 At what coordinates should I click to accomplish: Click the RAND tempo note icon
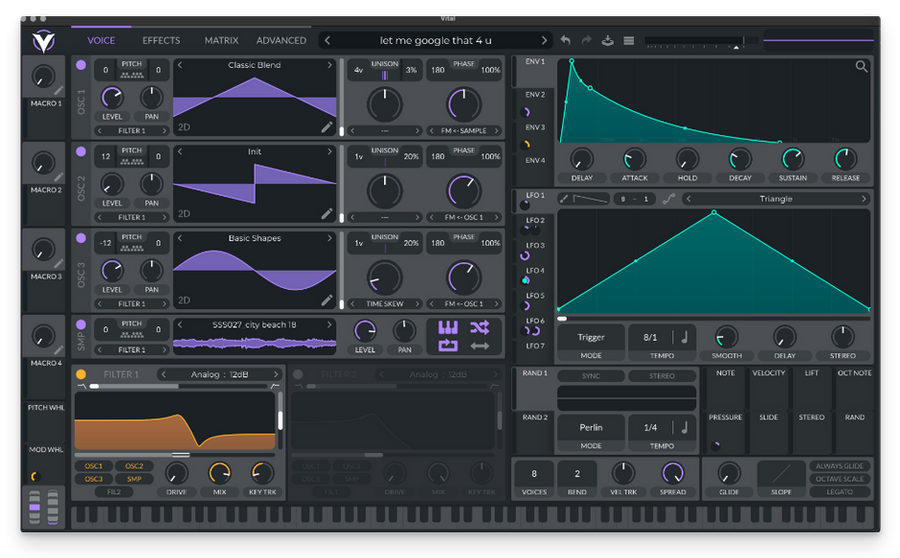685,427
